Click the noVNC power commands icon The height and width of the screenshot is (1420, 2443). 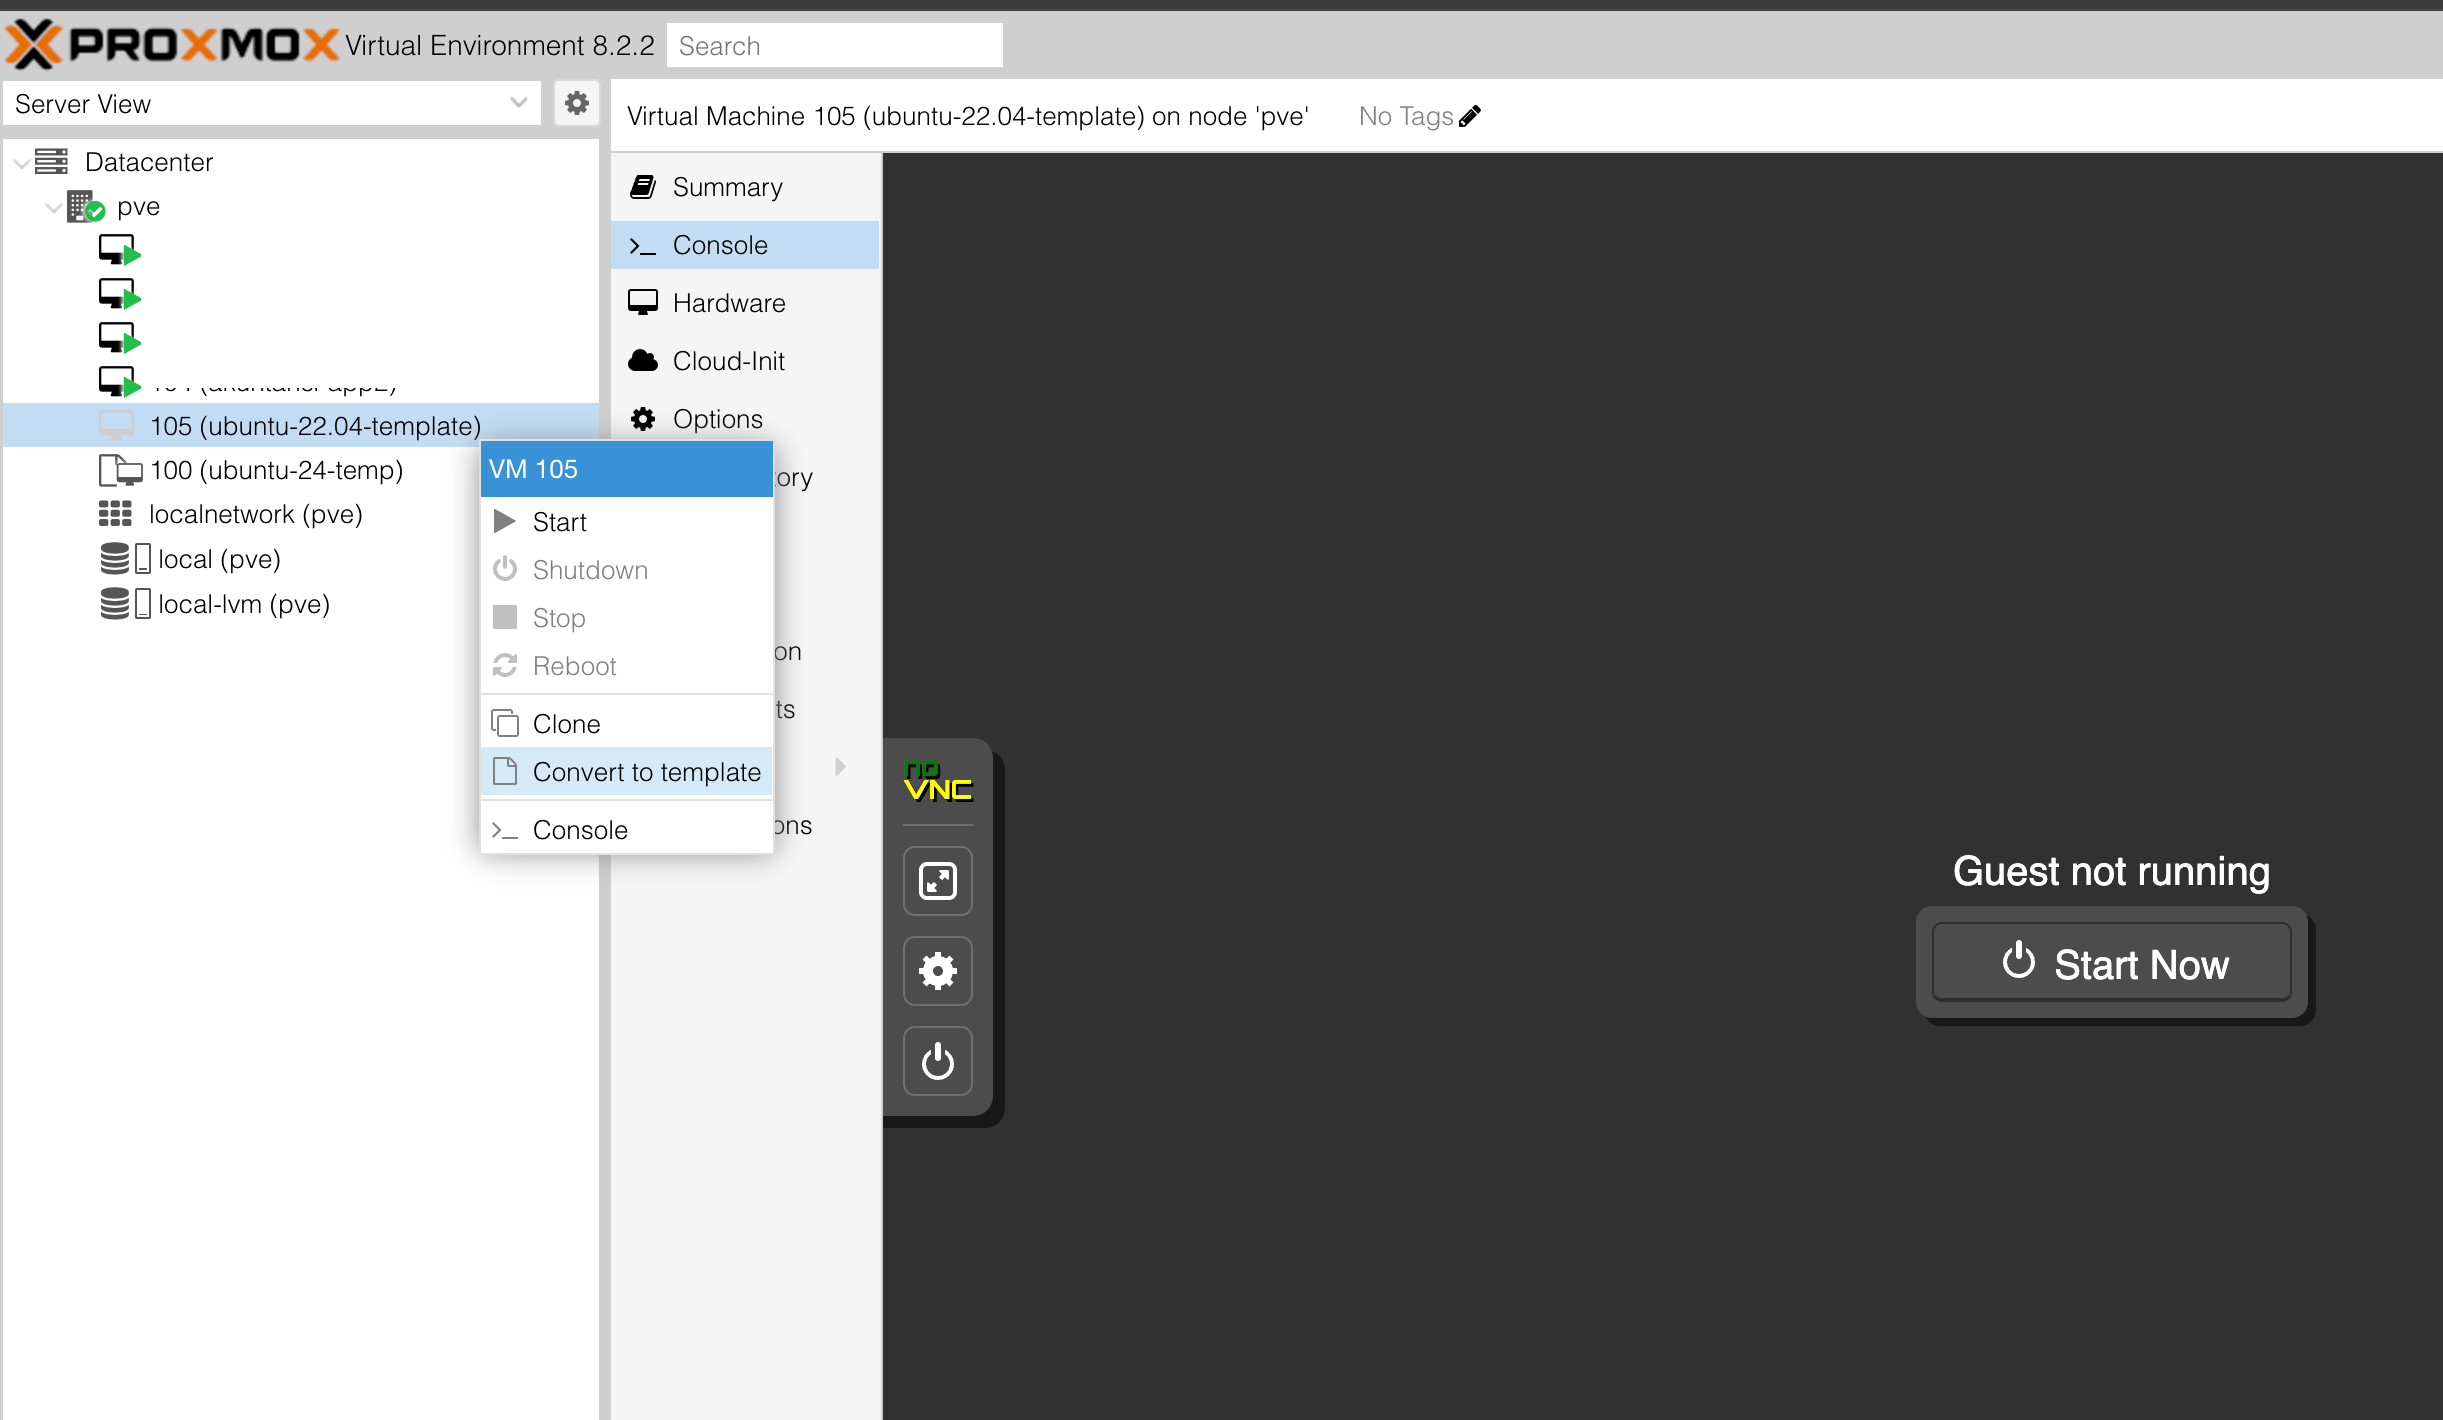coord(937,1060)
